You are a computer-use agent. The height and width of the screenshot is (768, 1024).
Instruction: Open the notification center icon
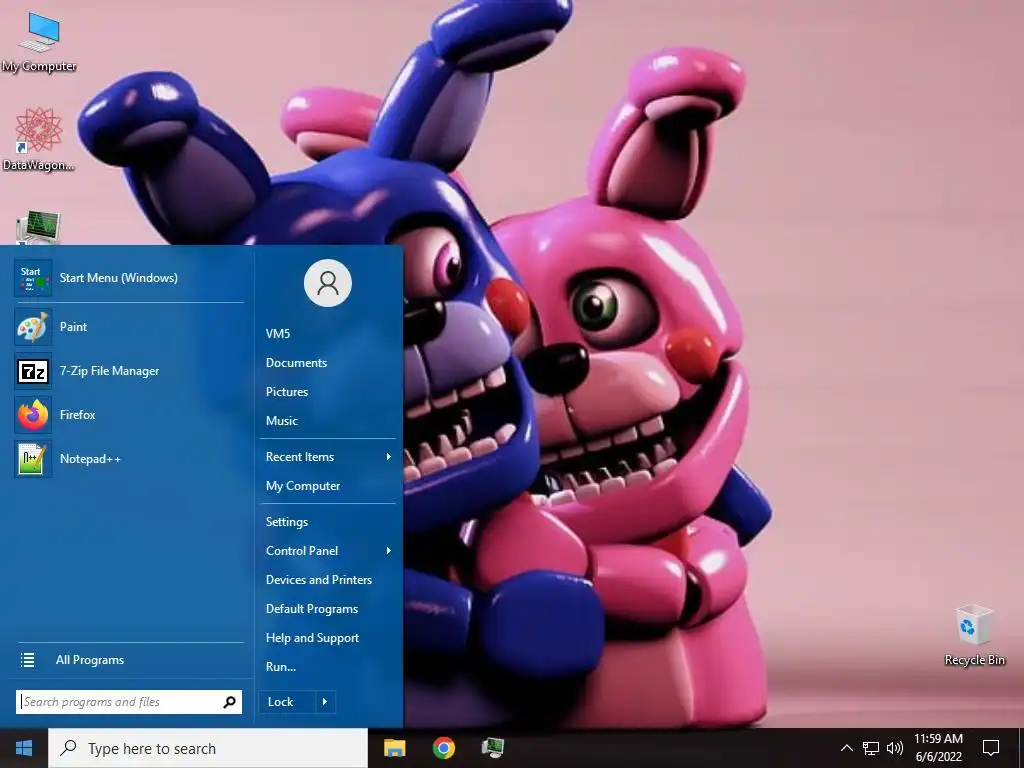[x=991, y=748]
